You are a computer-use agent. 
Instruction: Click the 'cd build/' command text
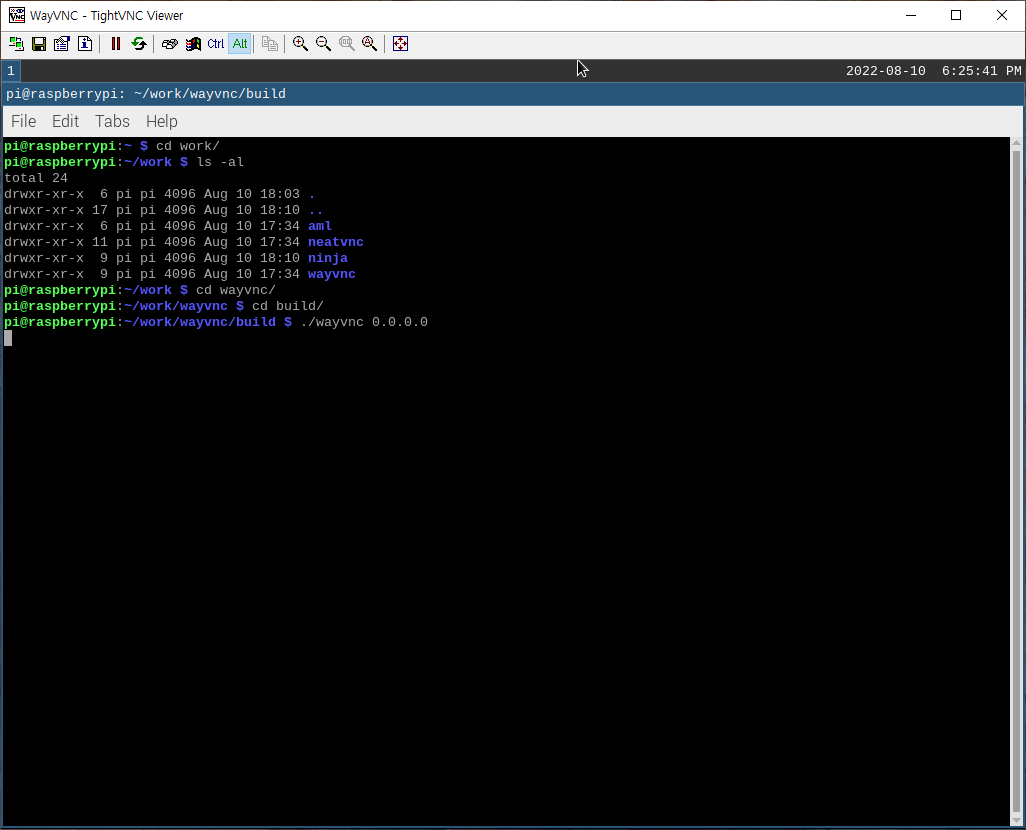tap(288, 306)
